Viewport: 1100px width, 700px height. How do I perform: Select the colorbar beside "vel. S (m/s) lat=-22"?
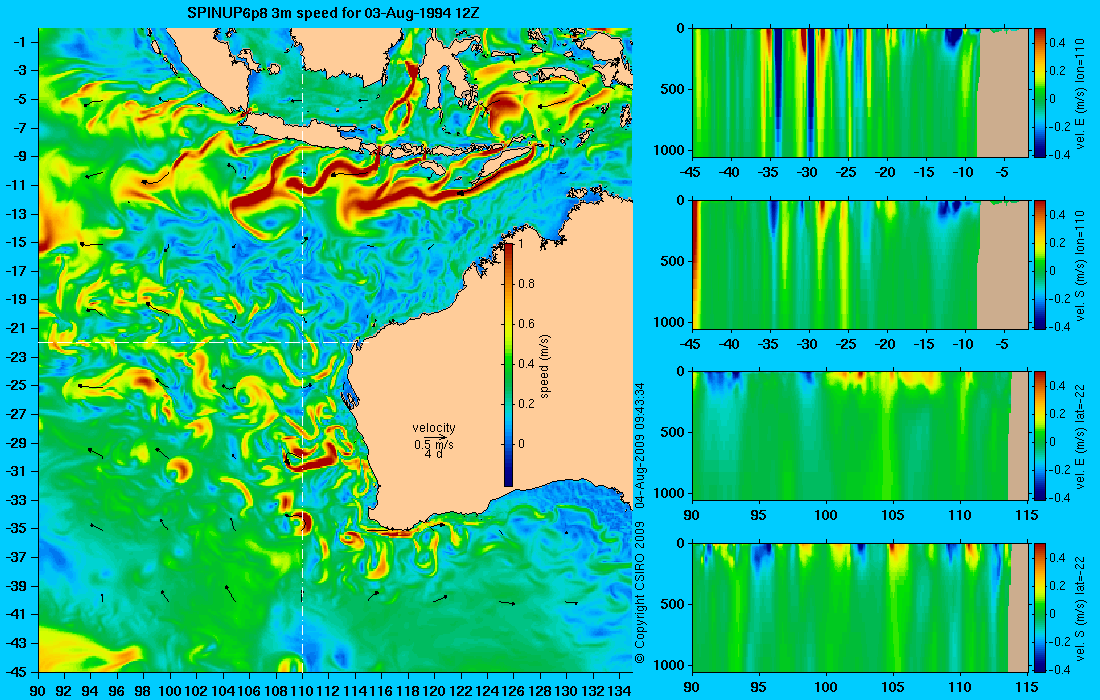coord(1039,607)
